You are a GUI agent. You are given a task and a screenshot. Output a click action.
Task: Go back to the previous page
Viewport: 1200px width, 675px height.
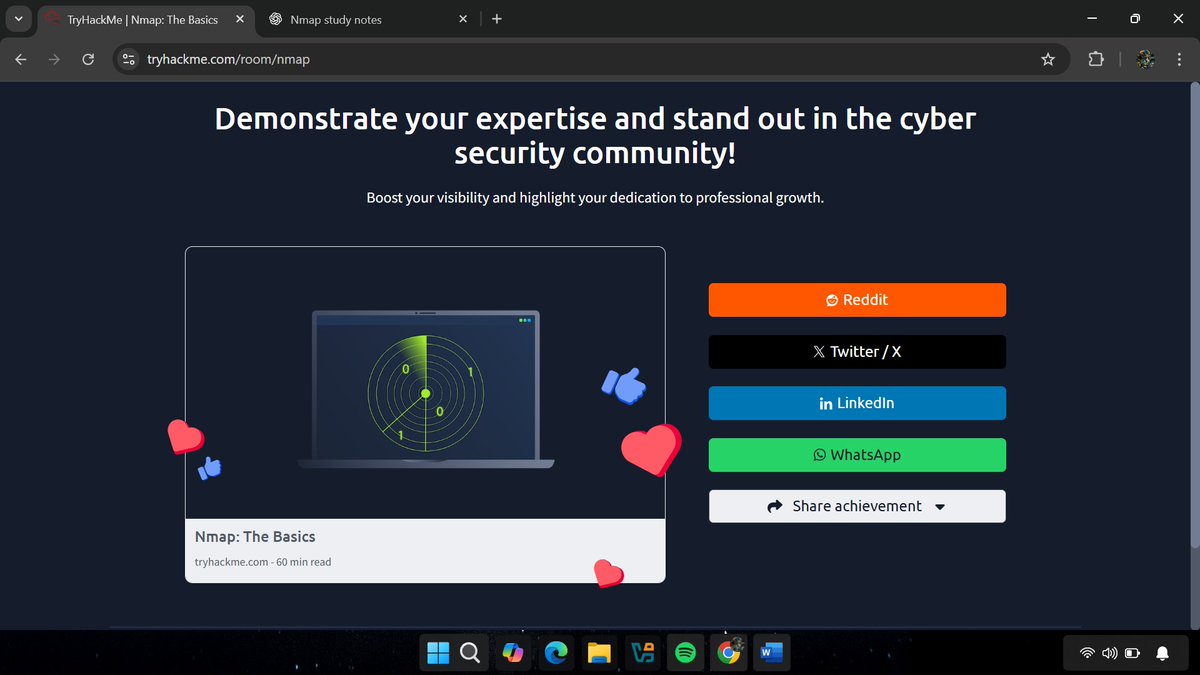tap(21, 60)
